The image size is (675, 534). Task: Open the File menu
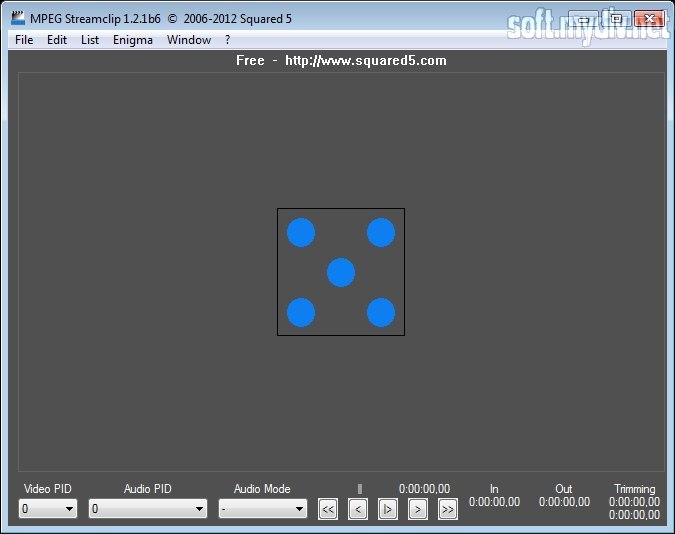[x=24, y=40]
